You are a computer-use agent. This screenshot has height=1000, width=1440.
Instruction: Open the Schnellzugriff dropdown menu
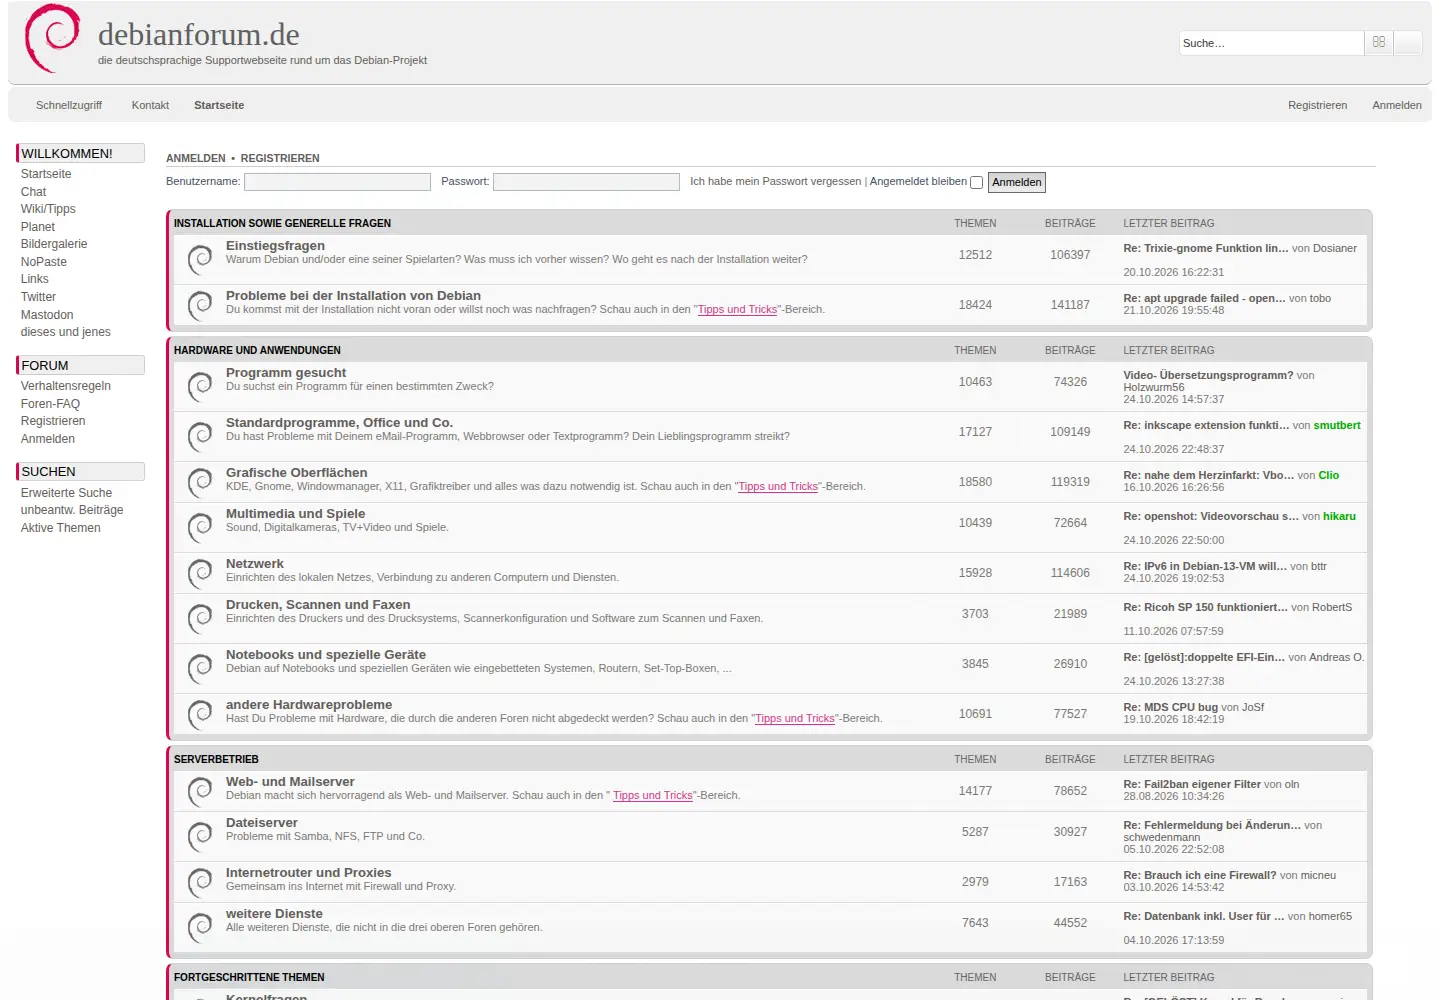(x=69, y=105)
